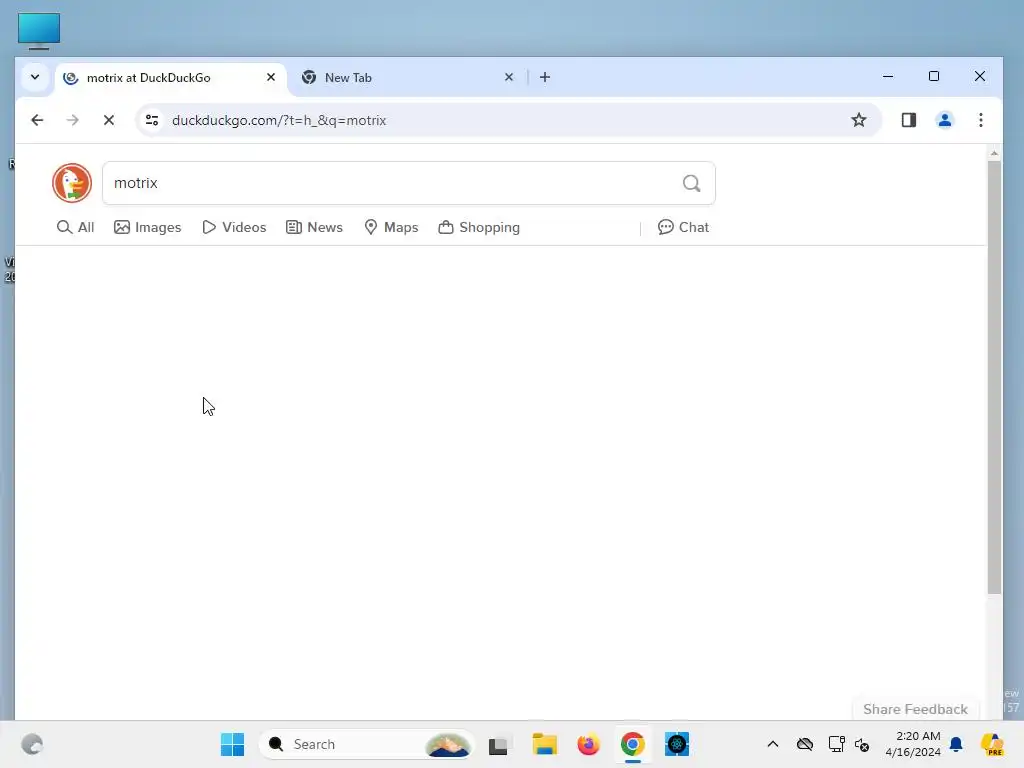
Task: Click the forward navigation arrow
Action: [72, 120]
